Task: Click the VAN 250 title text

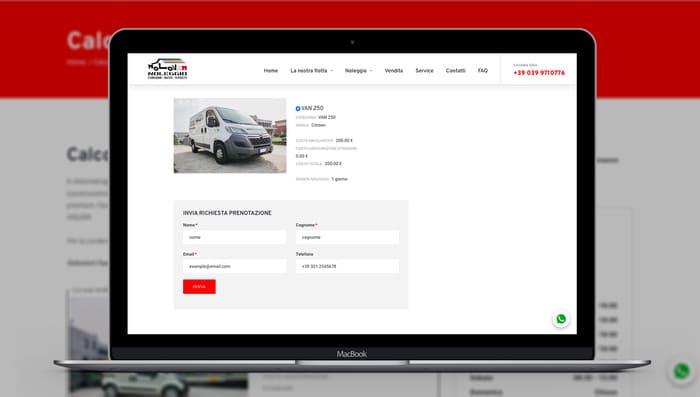Action: pos(312,108)
